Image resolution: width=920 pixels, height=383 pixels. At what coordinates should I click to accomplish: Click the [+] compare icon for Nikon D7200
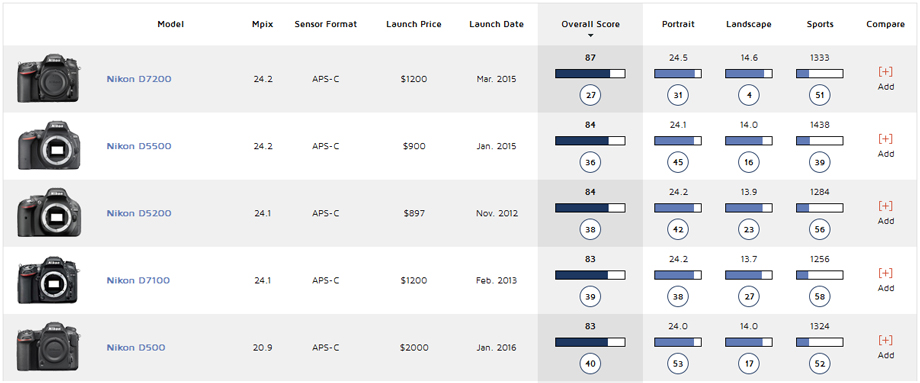click(885, 72)
